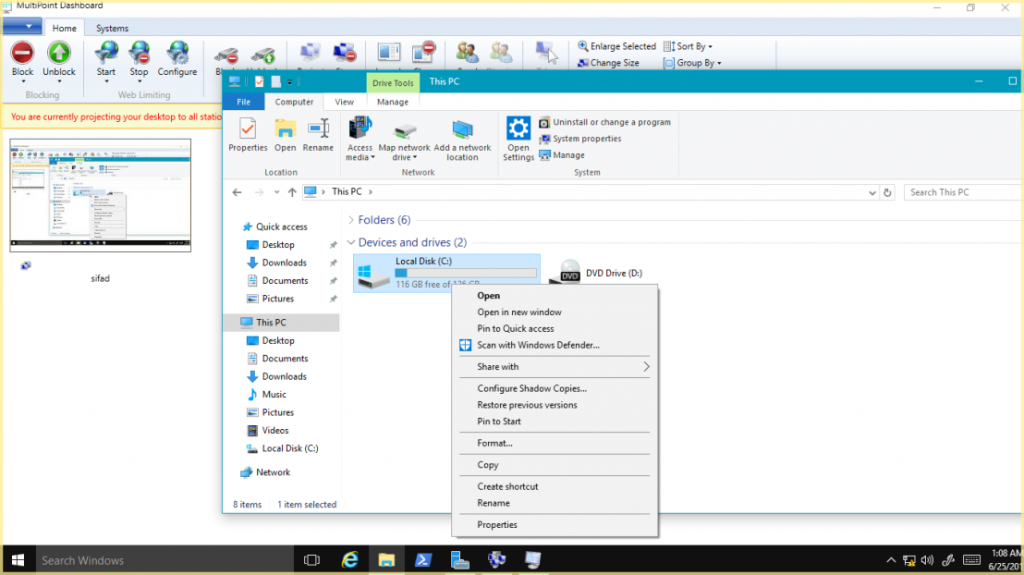Select Videos under This PC
This screenshot has width=1024, height=575.
click(275, 431)
